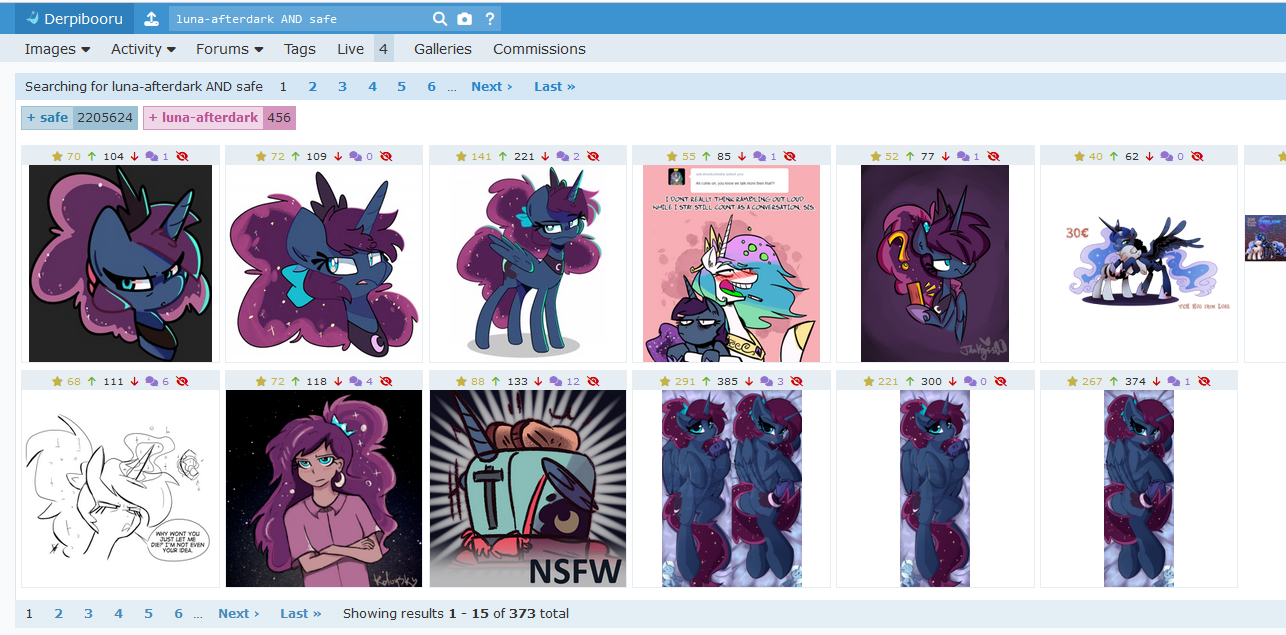Favorite the image with 40 stars

click(x=1080, y=157)
